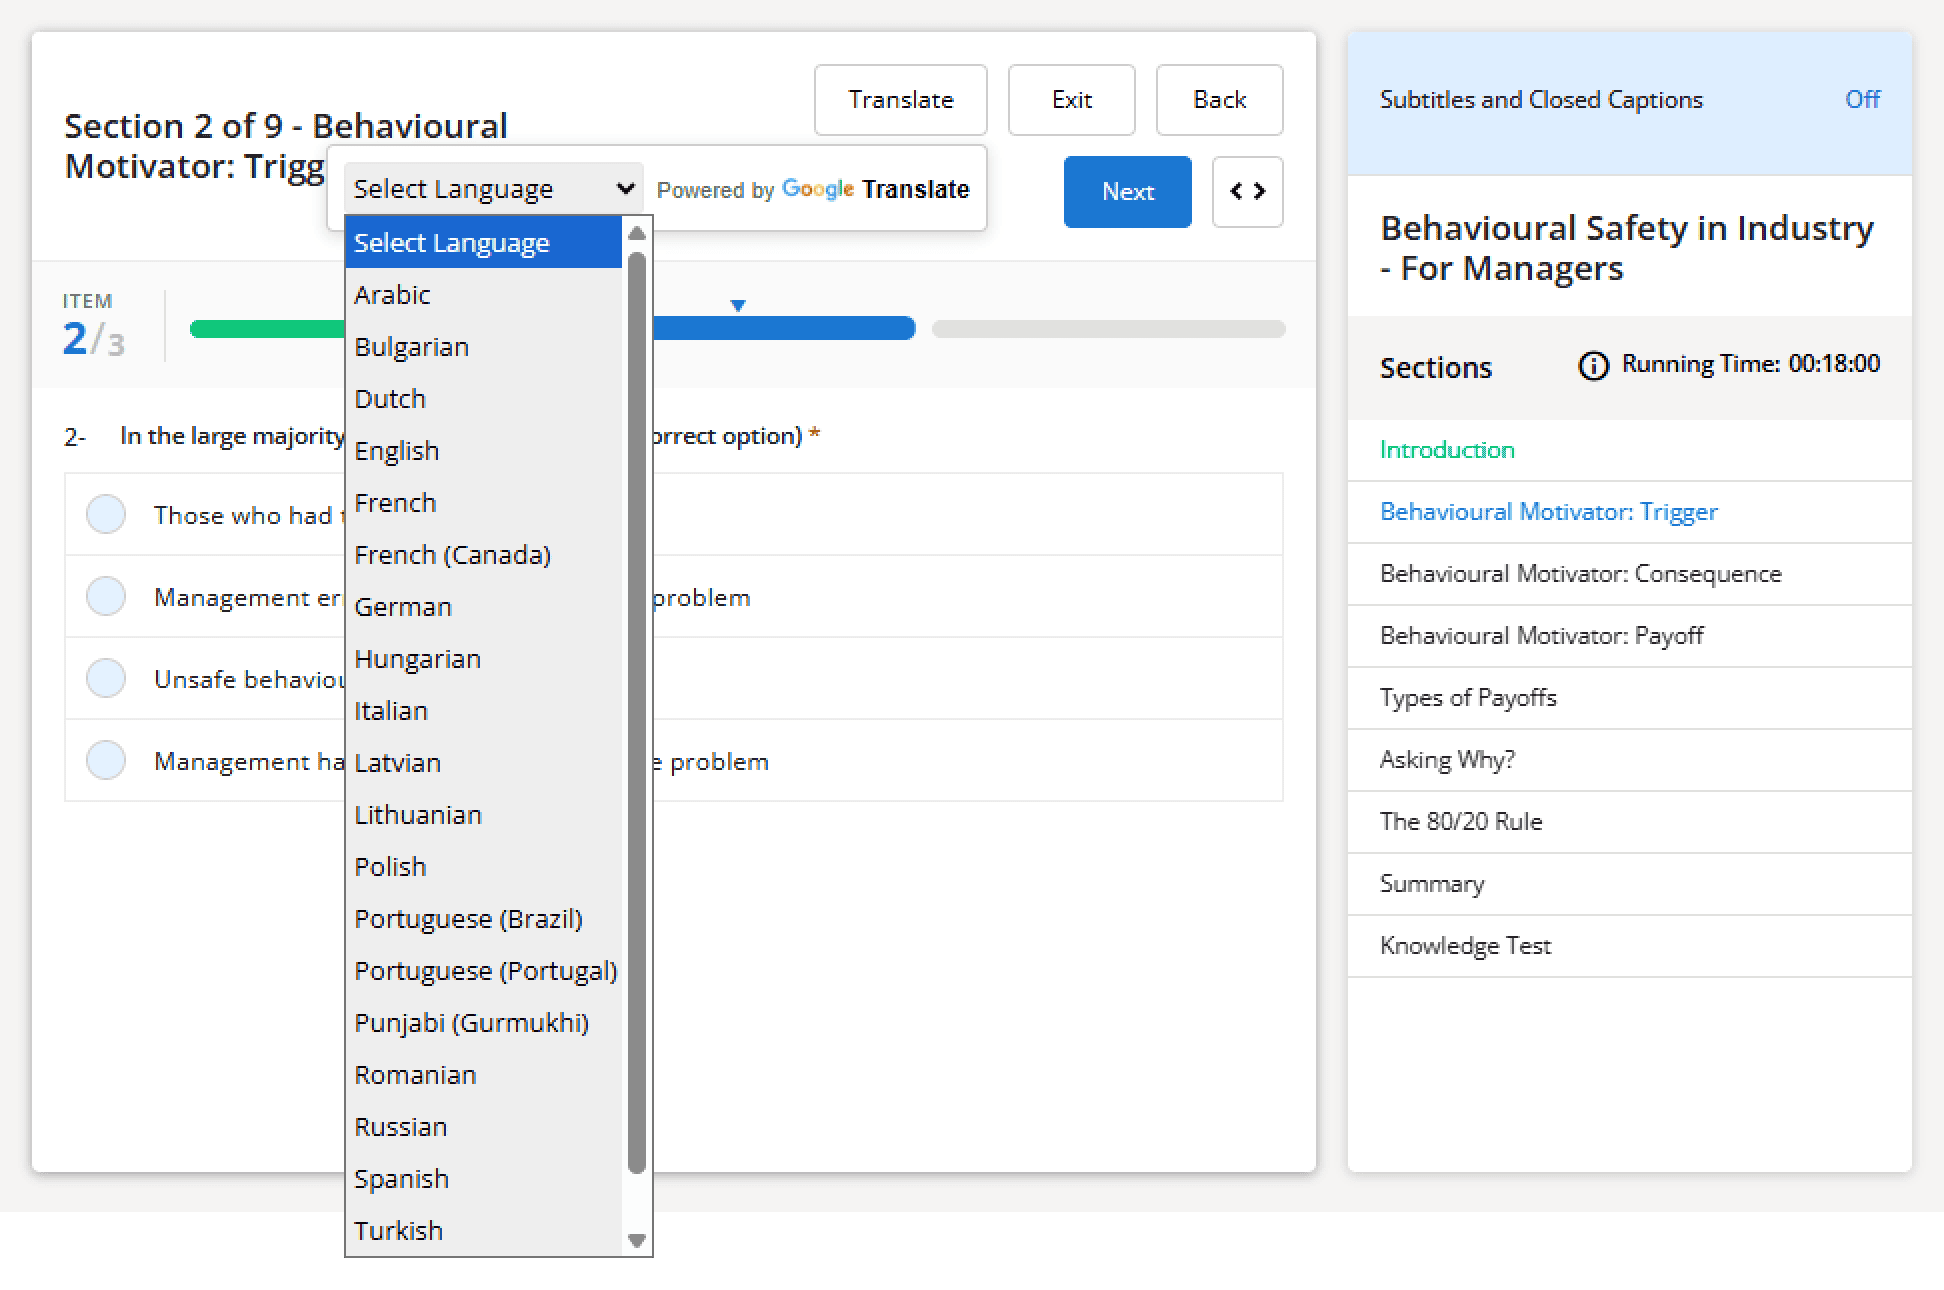Choose Portuguese (Portugal) option
Viewport: 1944px width, 1290px height.
click(x=484, y=970)
